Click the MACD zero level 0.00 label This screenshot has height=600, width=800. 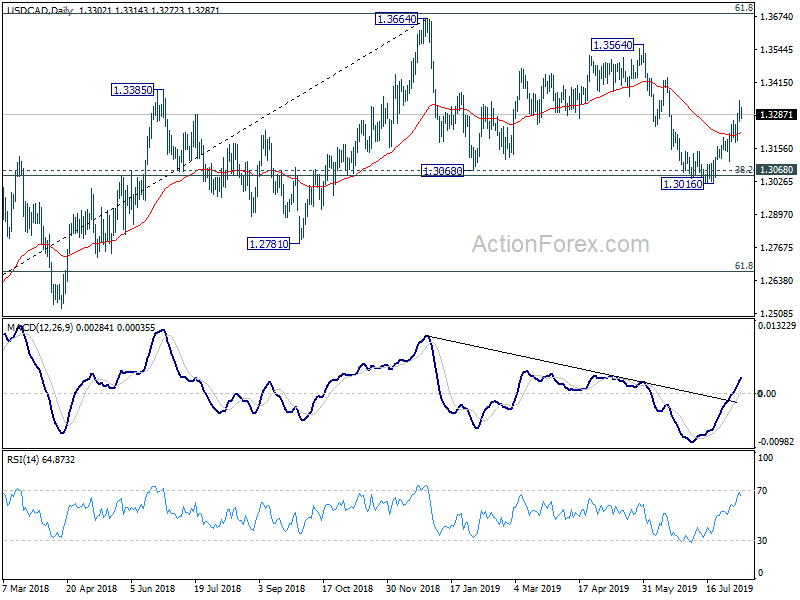click(767, 394)
